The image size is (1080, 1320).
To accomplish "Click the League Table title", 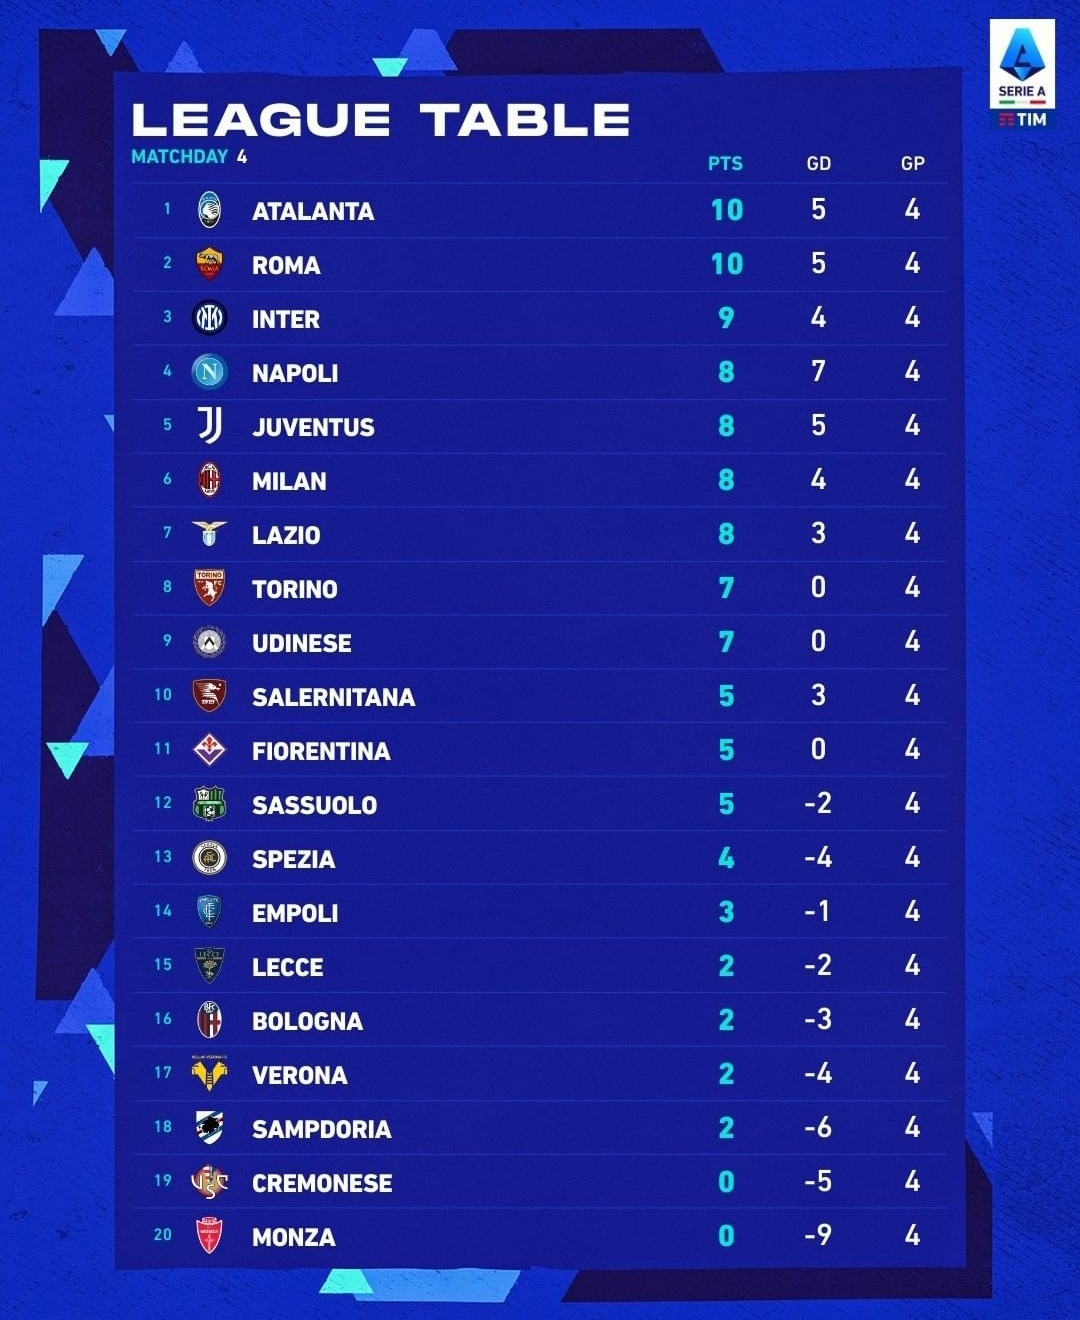I will pyautogui.click(x=380, y=120).
